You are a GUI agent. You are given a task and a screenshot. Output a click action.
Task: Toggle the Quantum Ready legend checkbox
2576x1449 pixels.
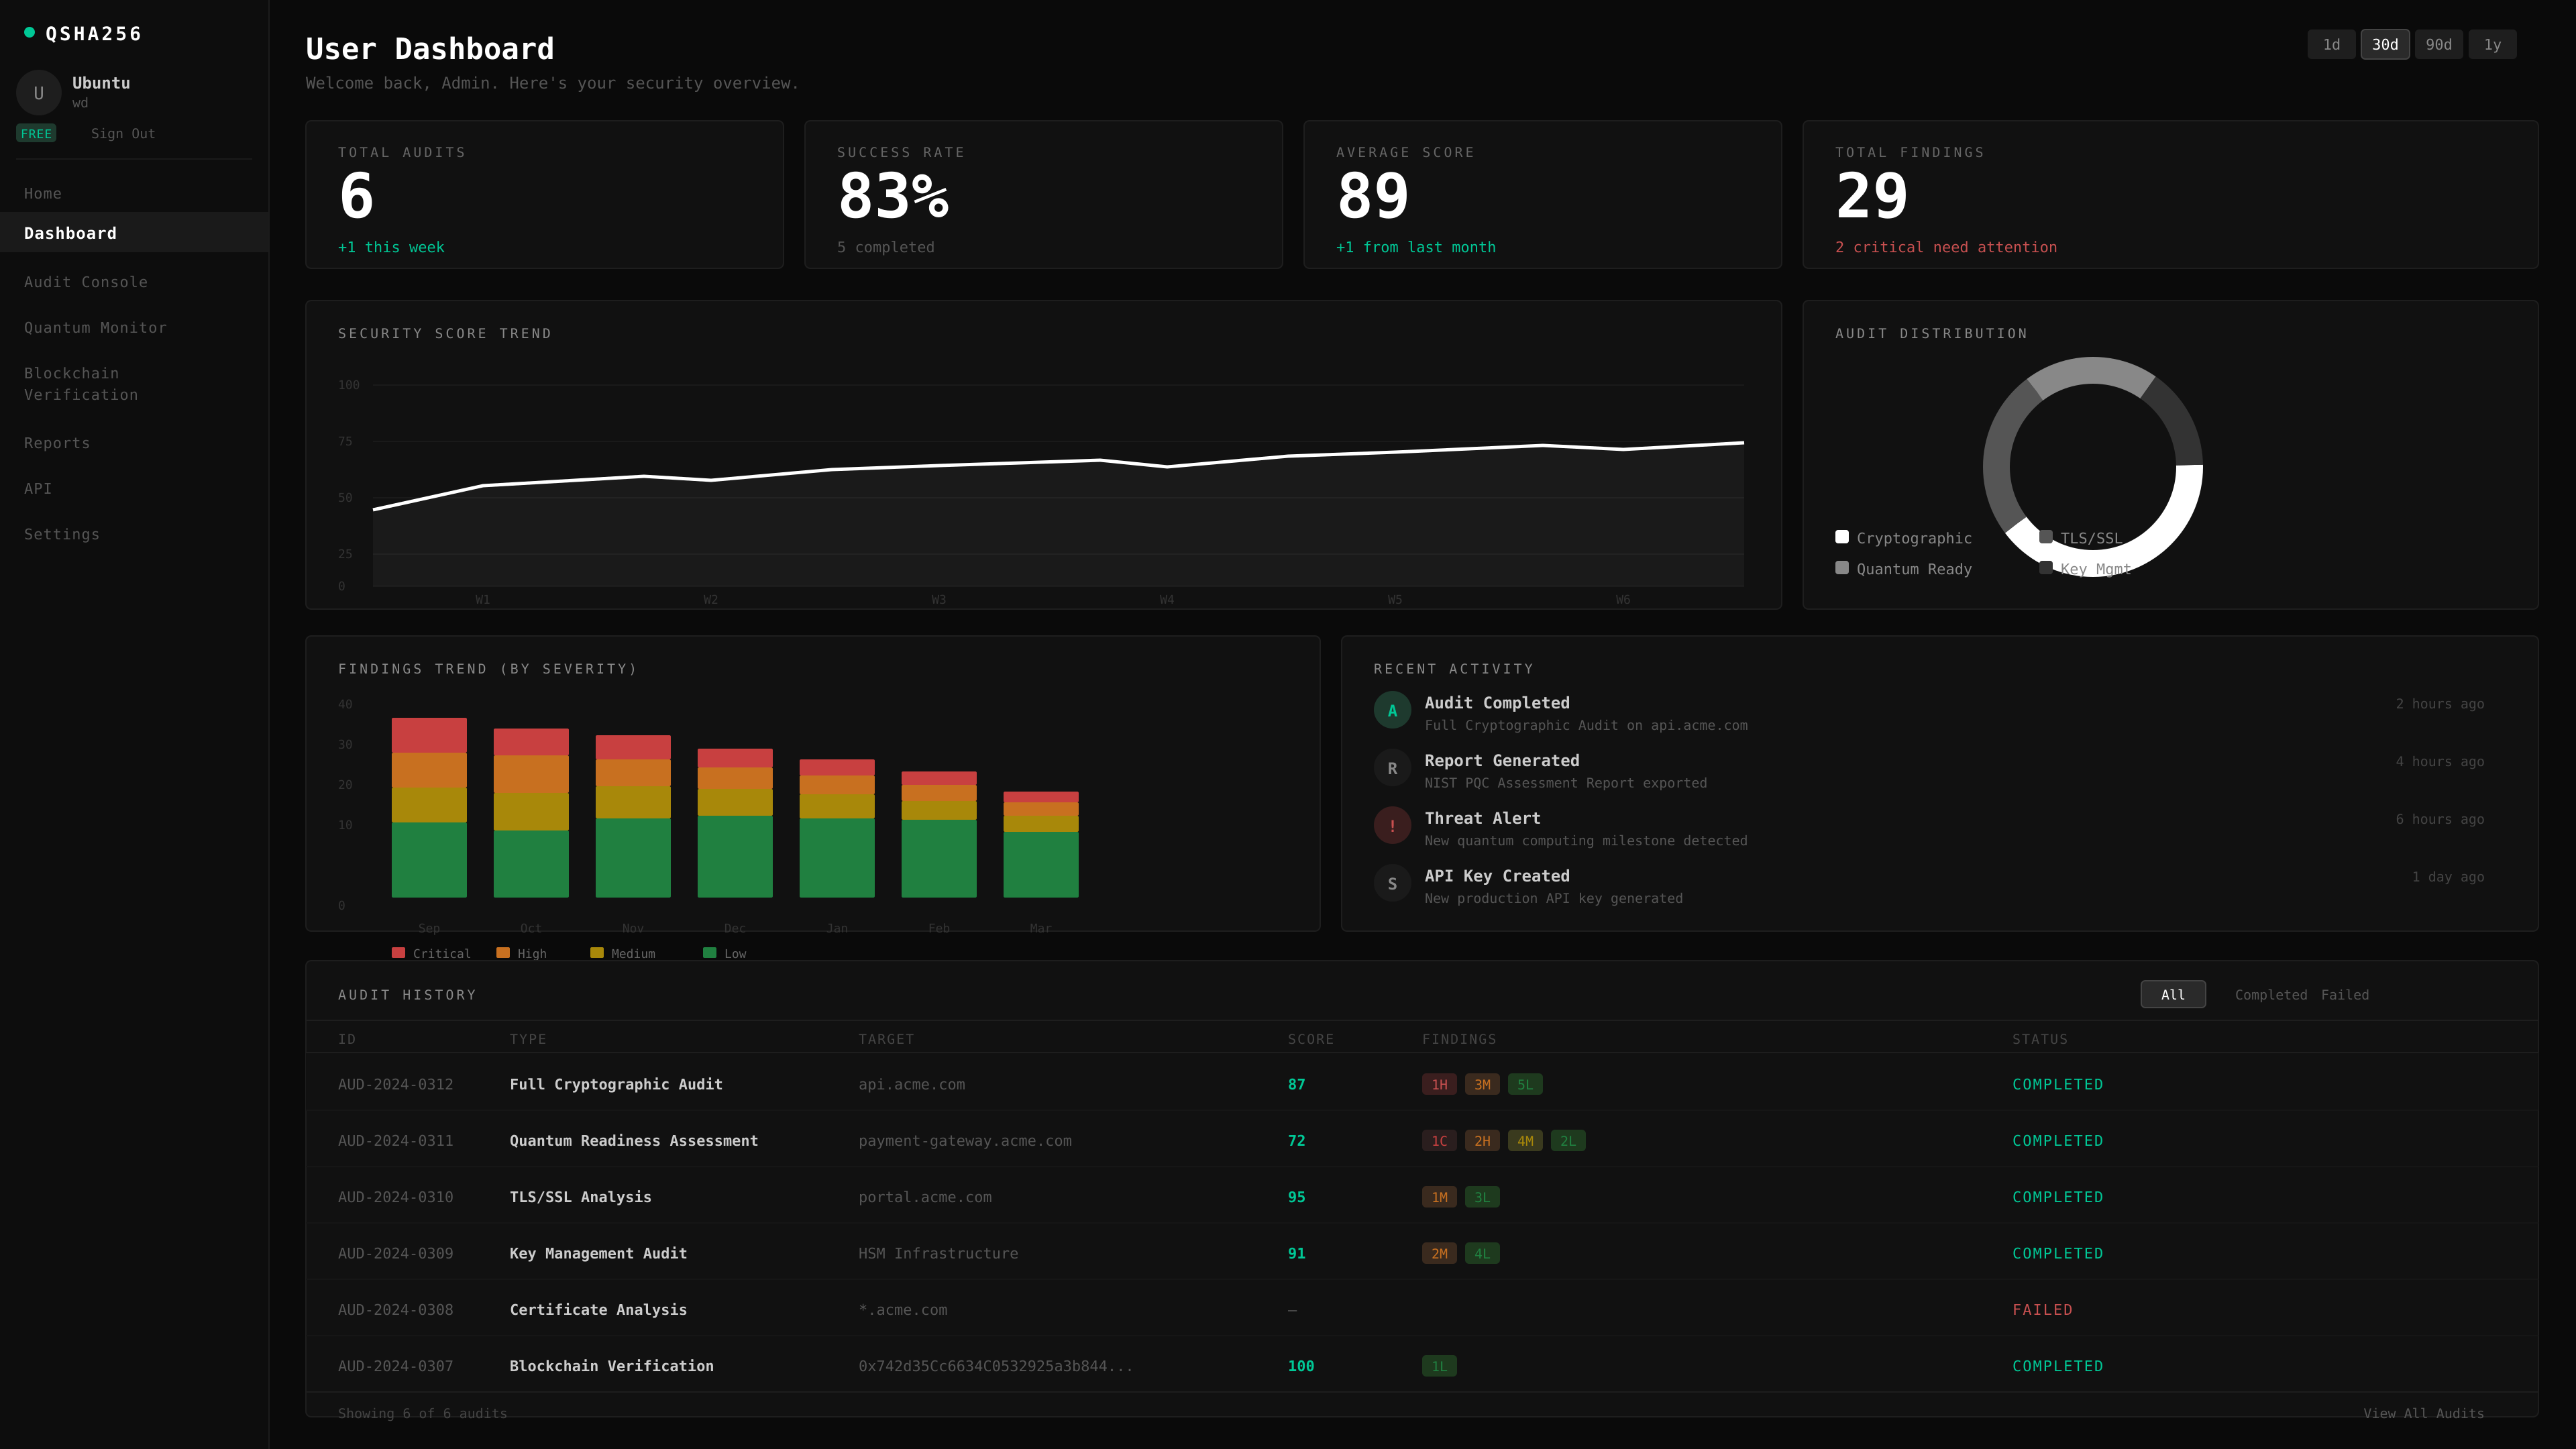click(1841, 568)
